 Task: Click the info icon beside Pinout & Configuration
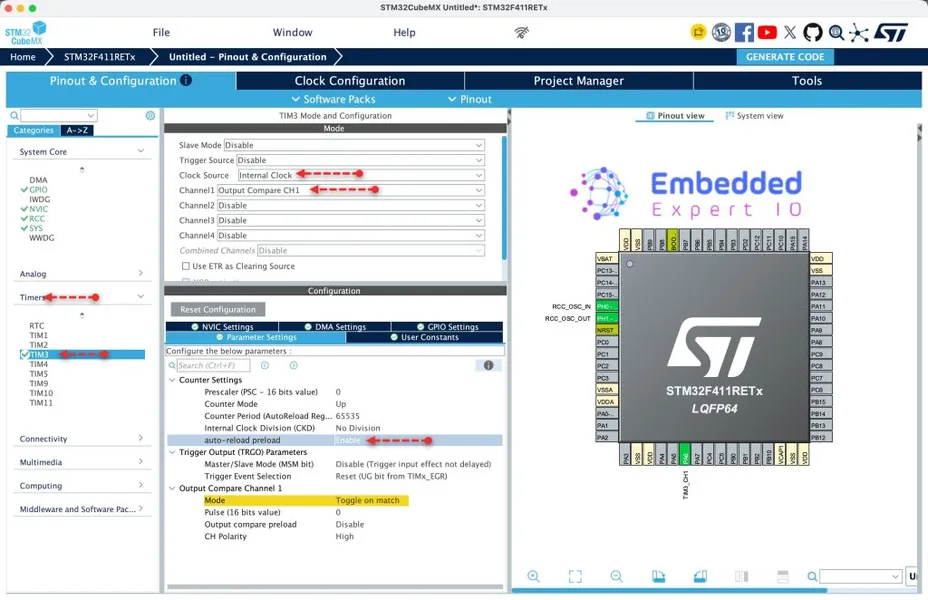tap(186, 80)
